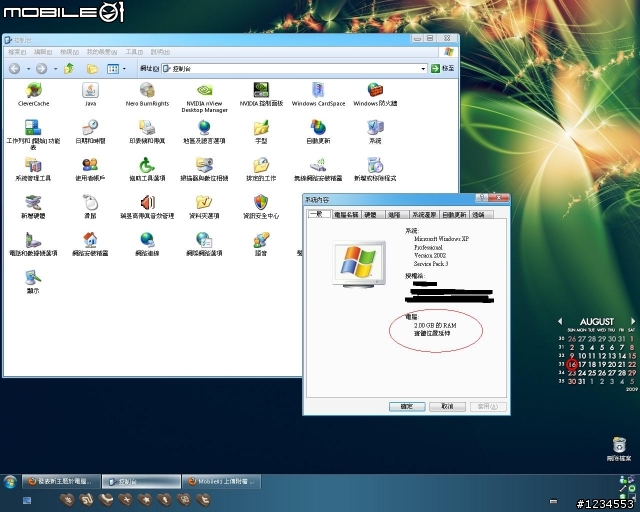Image resolution: width=640 pixels, height=512 pixels.
Task: Click the help question-mark button in System Properties
Action: (482, 198)
